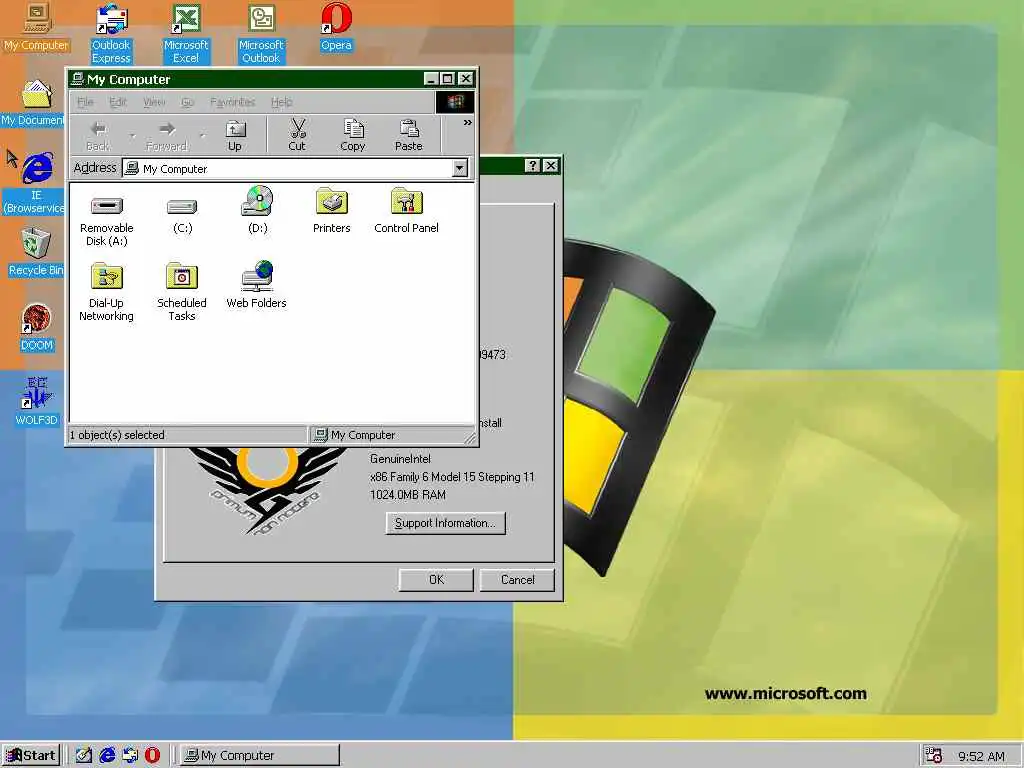Click the Windows logo throbber icon
Viewport: 1024px width, 768px height.
(455, 102)
